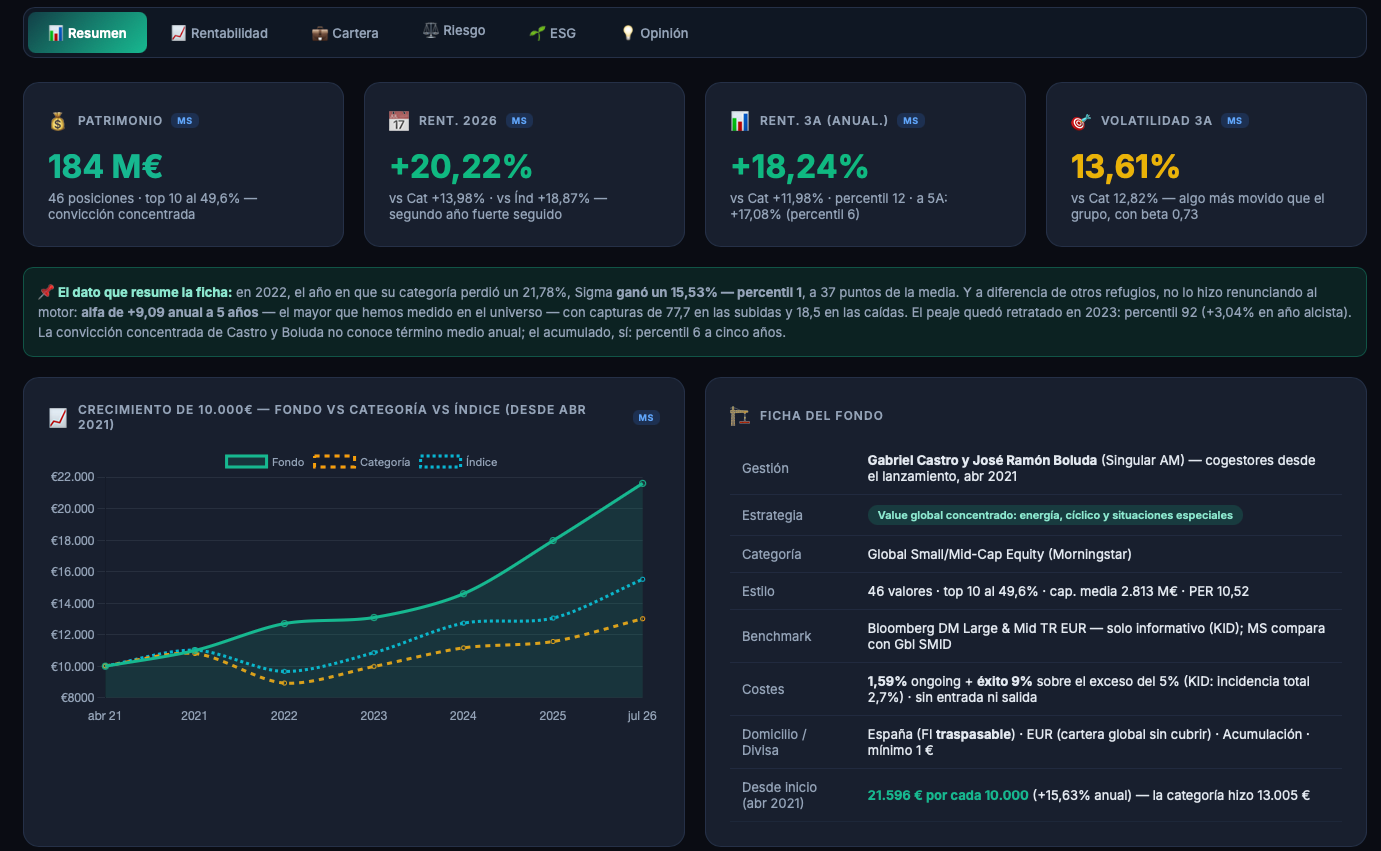This screenshot has width=1381, height=851.
Task: Click the bar chart icon beside Rent. 3A
Action: pyautogui.click(x=739, y=121)
